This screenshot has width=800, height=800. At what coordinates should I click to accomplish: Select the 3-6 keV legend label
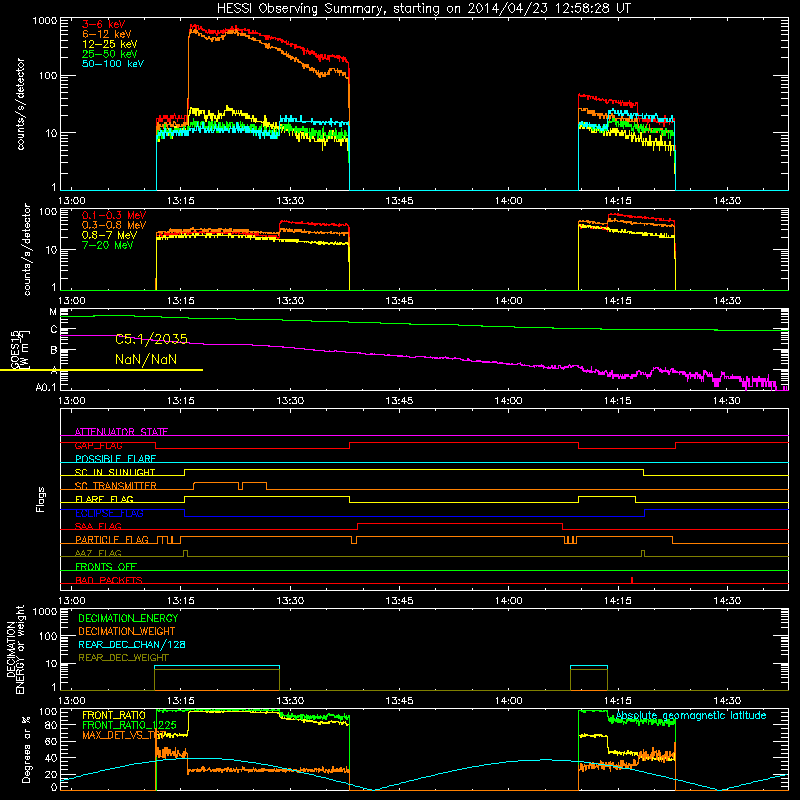click(x=103, y=24)
